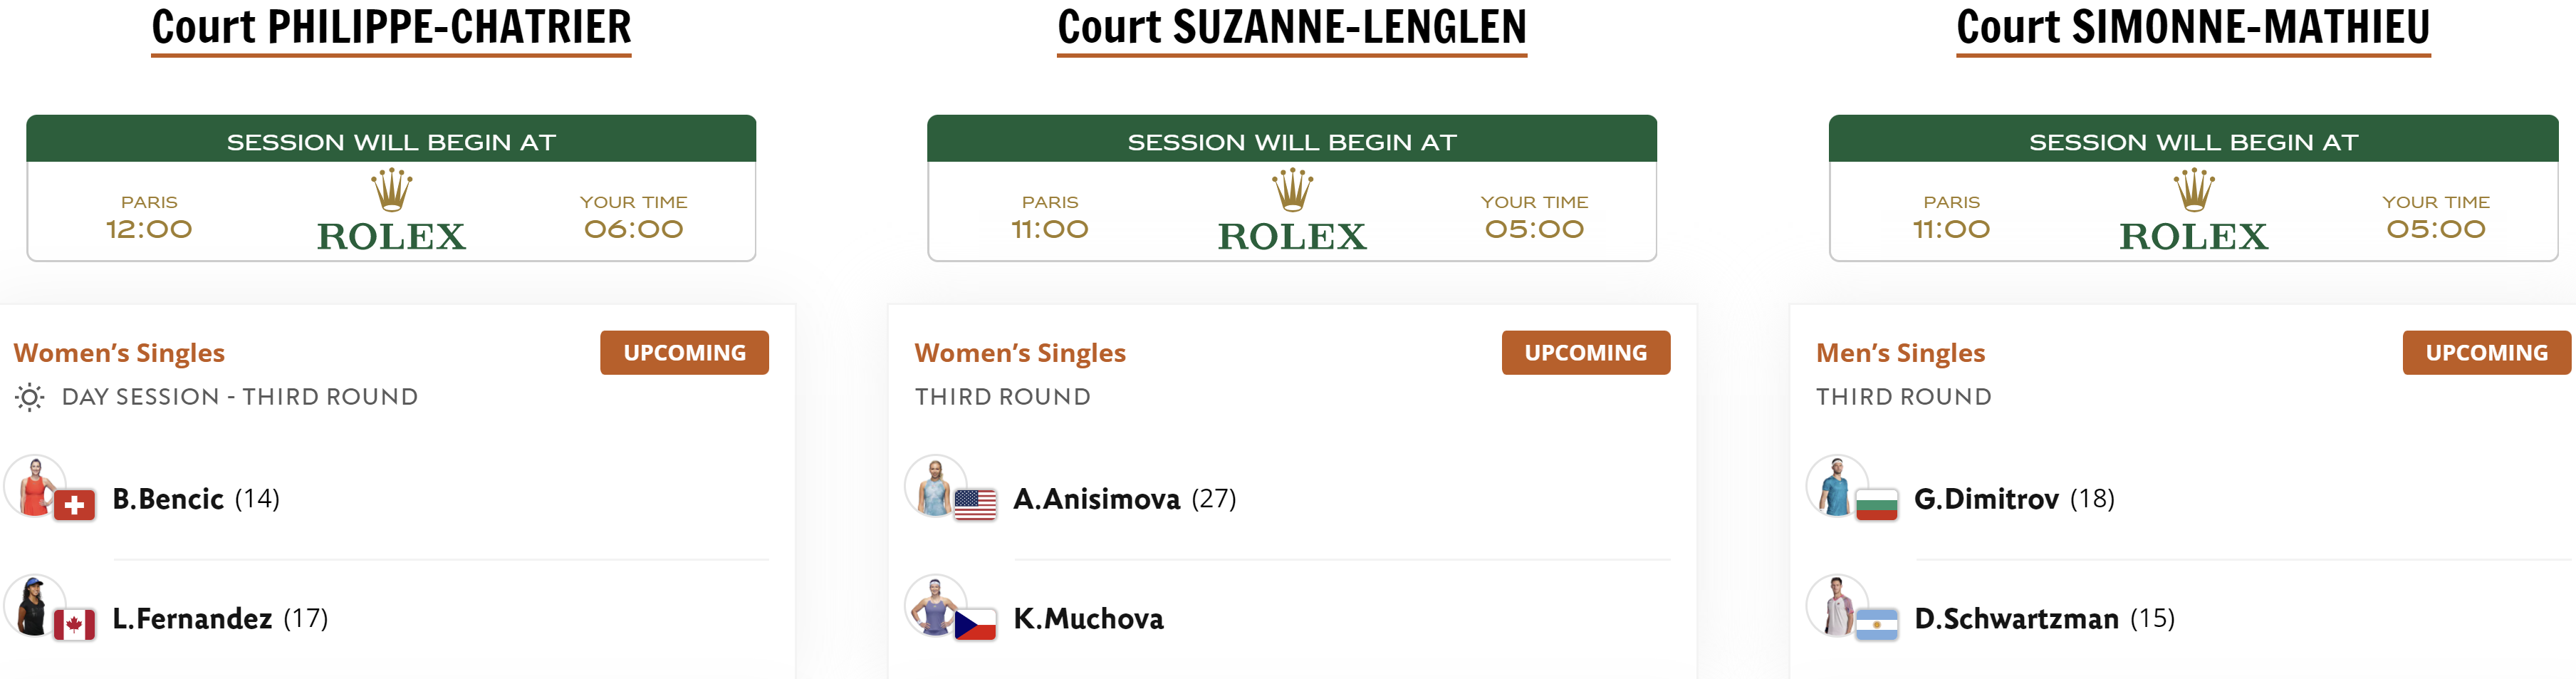The image size is (2576, 679).
Task: Open the Court SIMONNE-MATHIEU heading
Action: point(2193,28)
